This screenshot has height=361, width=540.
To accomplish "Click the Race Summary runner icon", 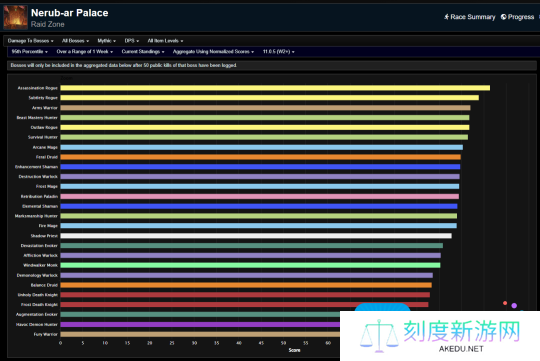I will 446,17.
